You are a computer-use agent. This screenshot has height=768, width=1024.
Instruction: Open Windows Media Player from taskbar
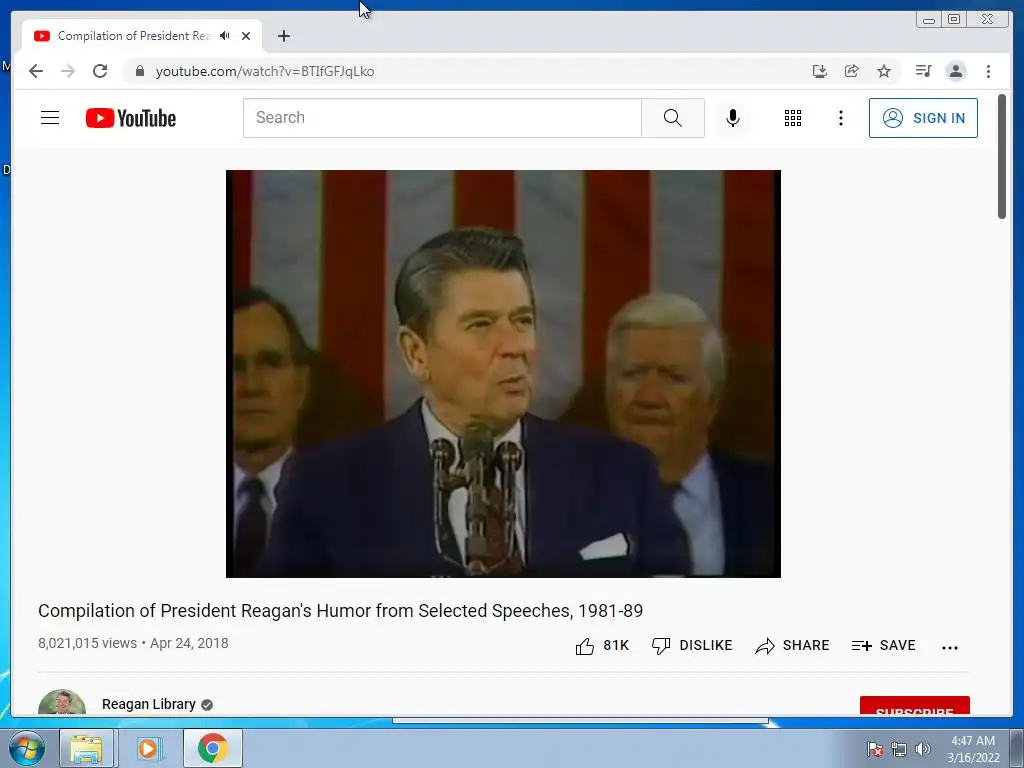coord(148,748)
